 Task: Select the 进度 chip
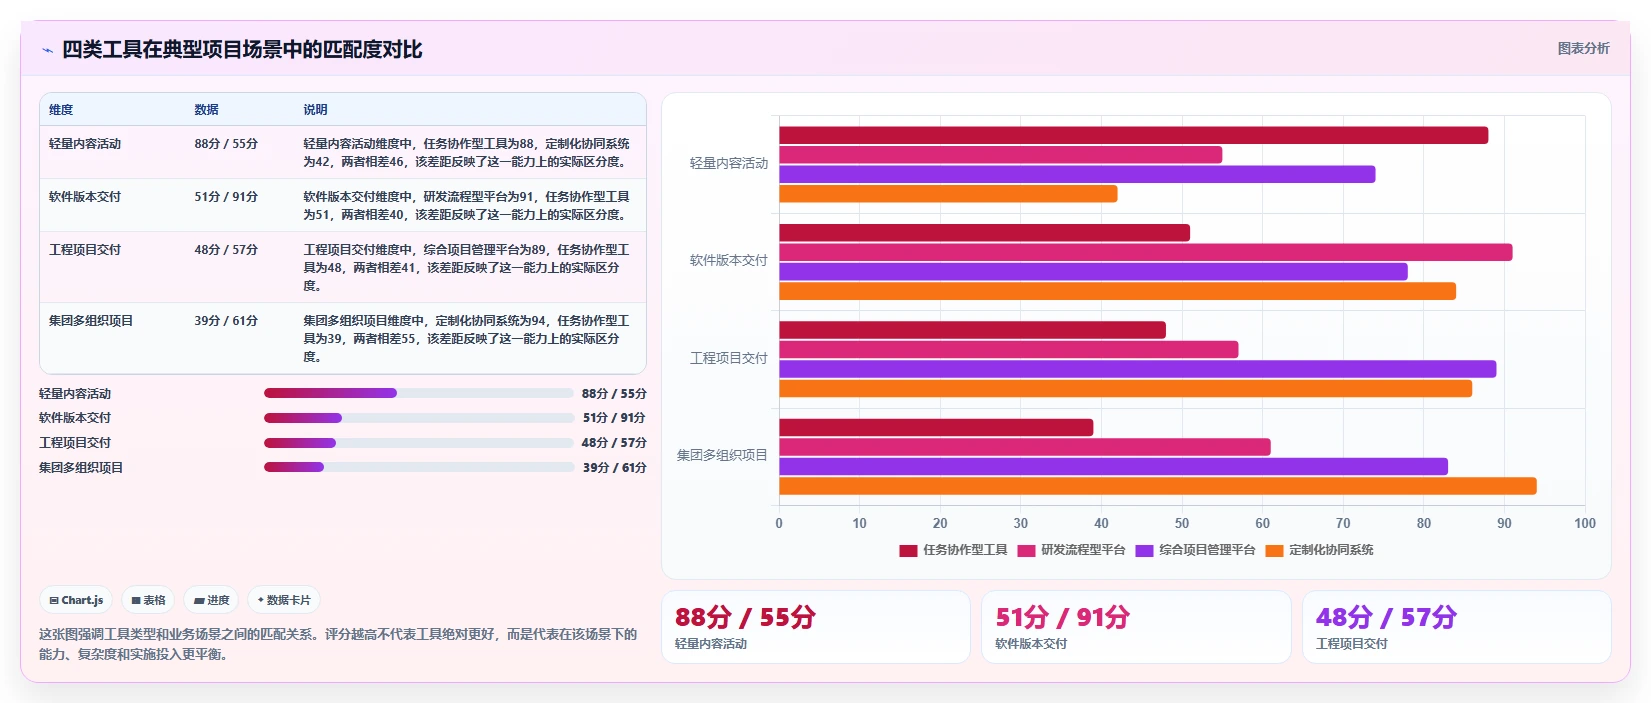tap(211, 600)
